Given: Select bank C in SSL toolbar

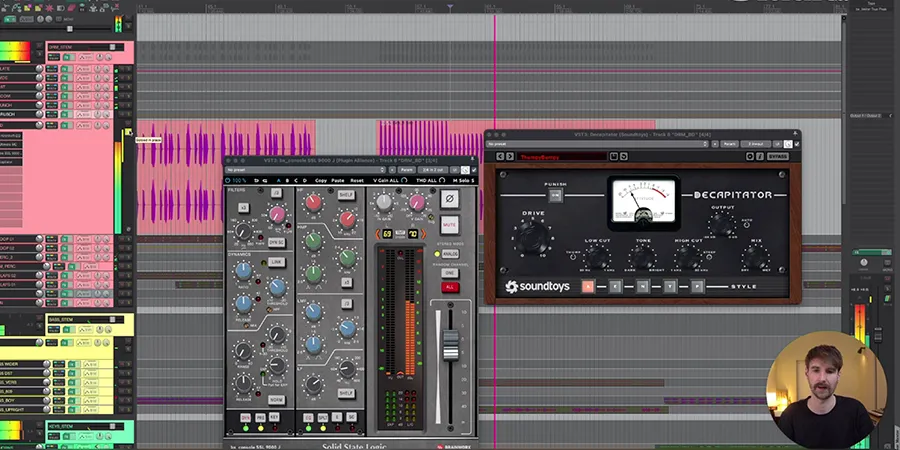Looking at the screenshot, I should click(x=296, y=180).
